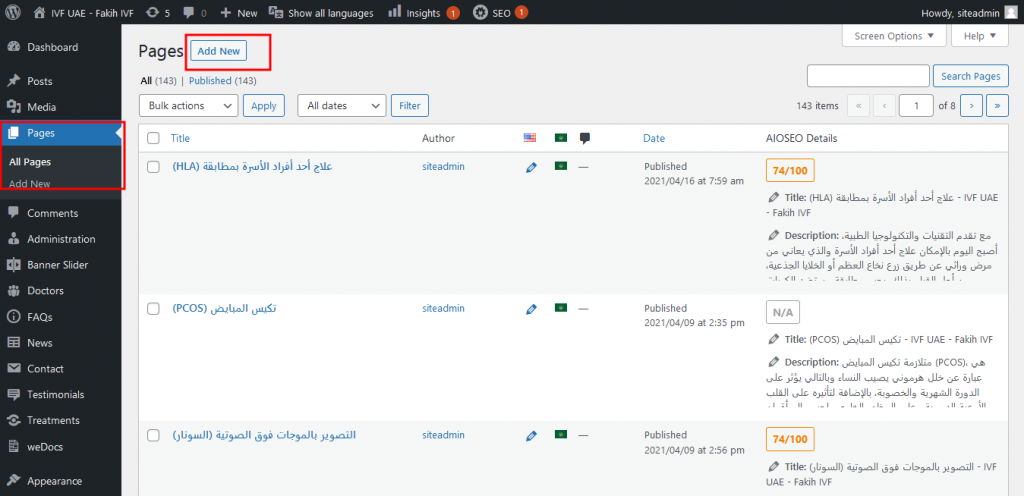Viewport: 1024px width, 496px height.
Task: Click Apply button
Action: [264, 106]
